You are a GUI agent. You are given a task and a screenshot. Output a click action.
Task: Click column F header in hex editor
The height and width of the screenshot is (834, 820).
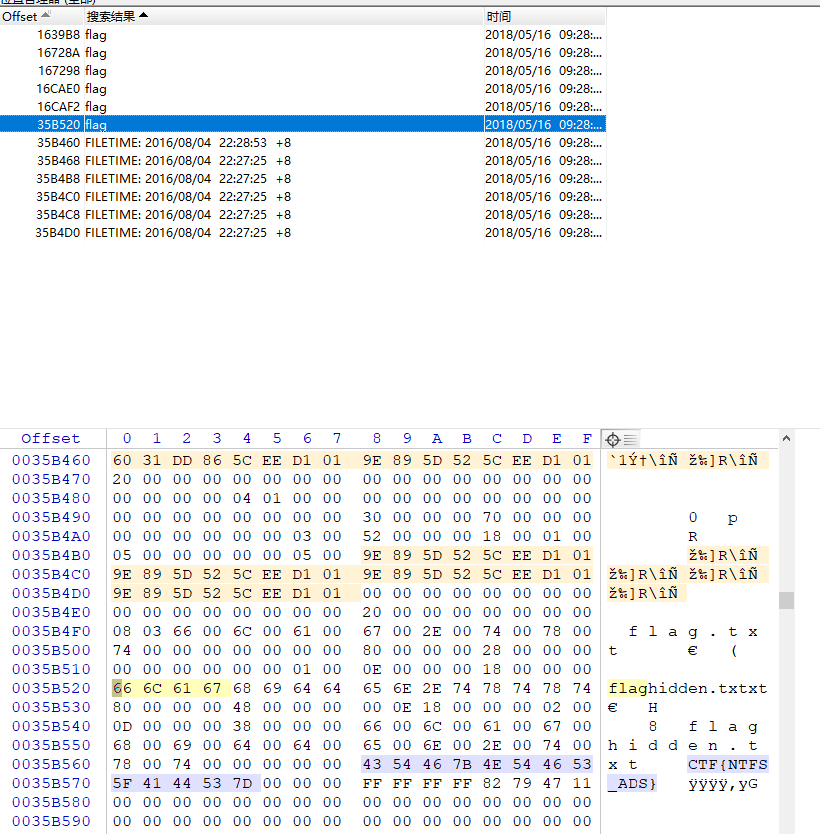coord(586,439)
